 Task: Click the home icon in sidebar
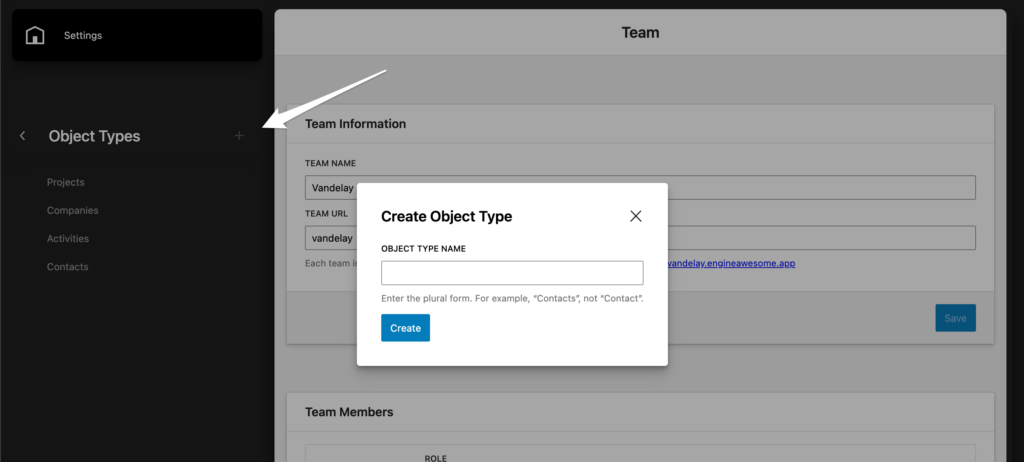[x=35, y=35]
